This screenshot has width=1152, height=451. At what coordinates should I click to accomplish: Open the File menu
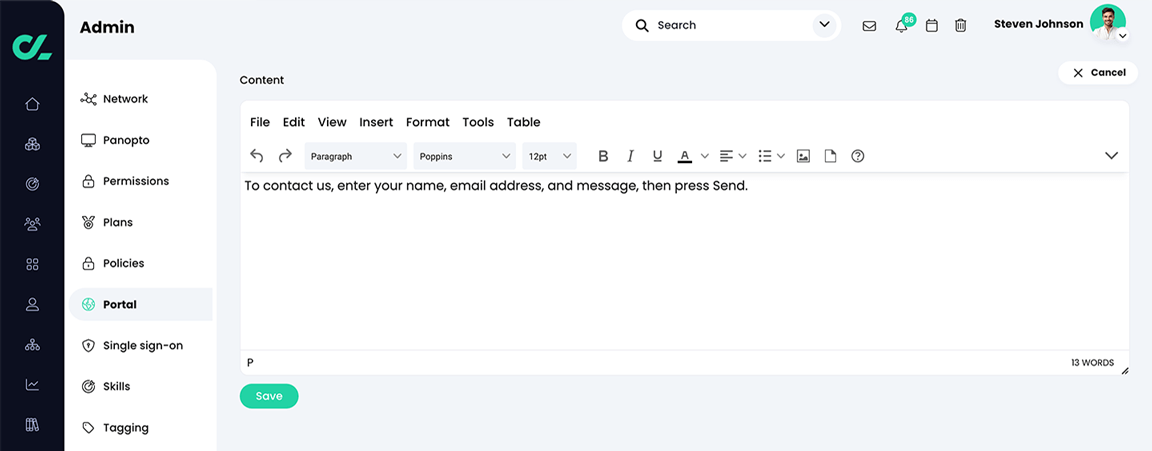[x=260, y=122]
